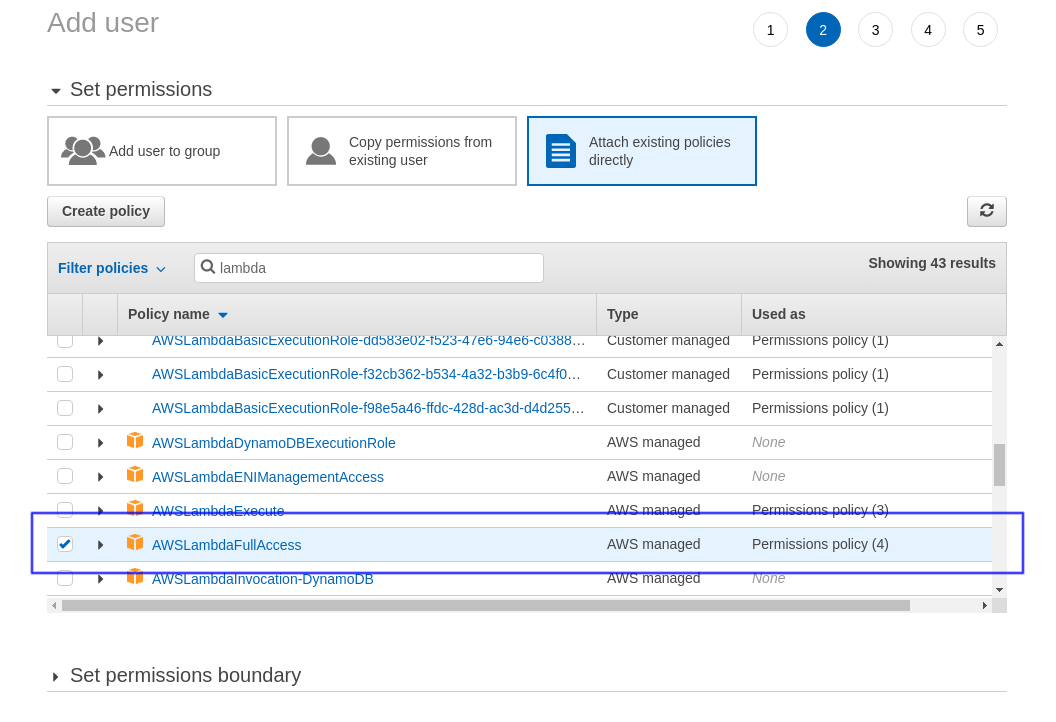Open AWSLambdaENIManagementAccess policy link
1056x722 pixels.
point(267,477)
